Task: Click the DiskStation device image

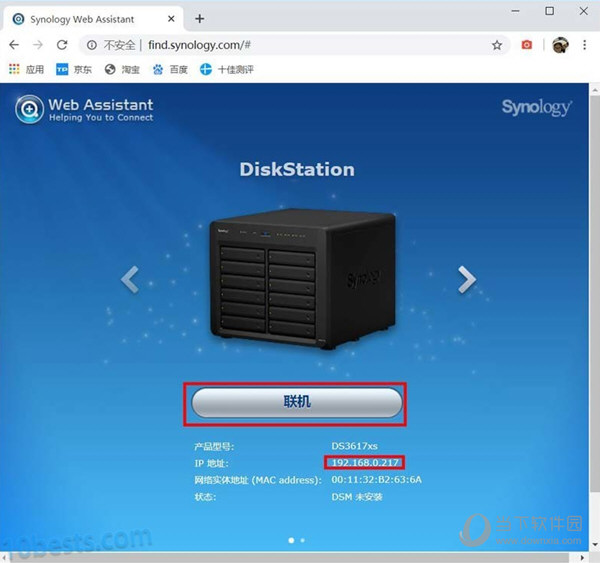Action: [302, 279]
